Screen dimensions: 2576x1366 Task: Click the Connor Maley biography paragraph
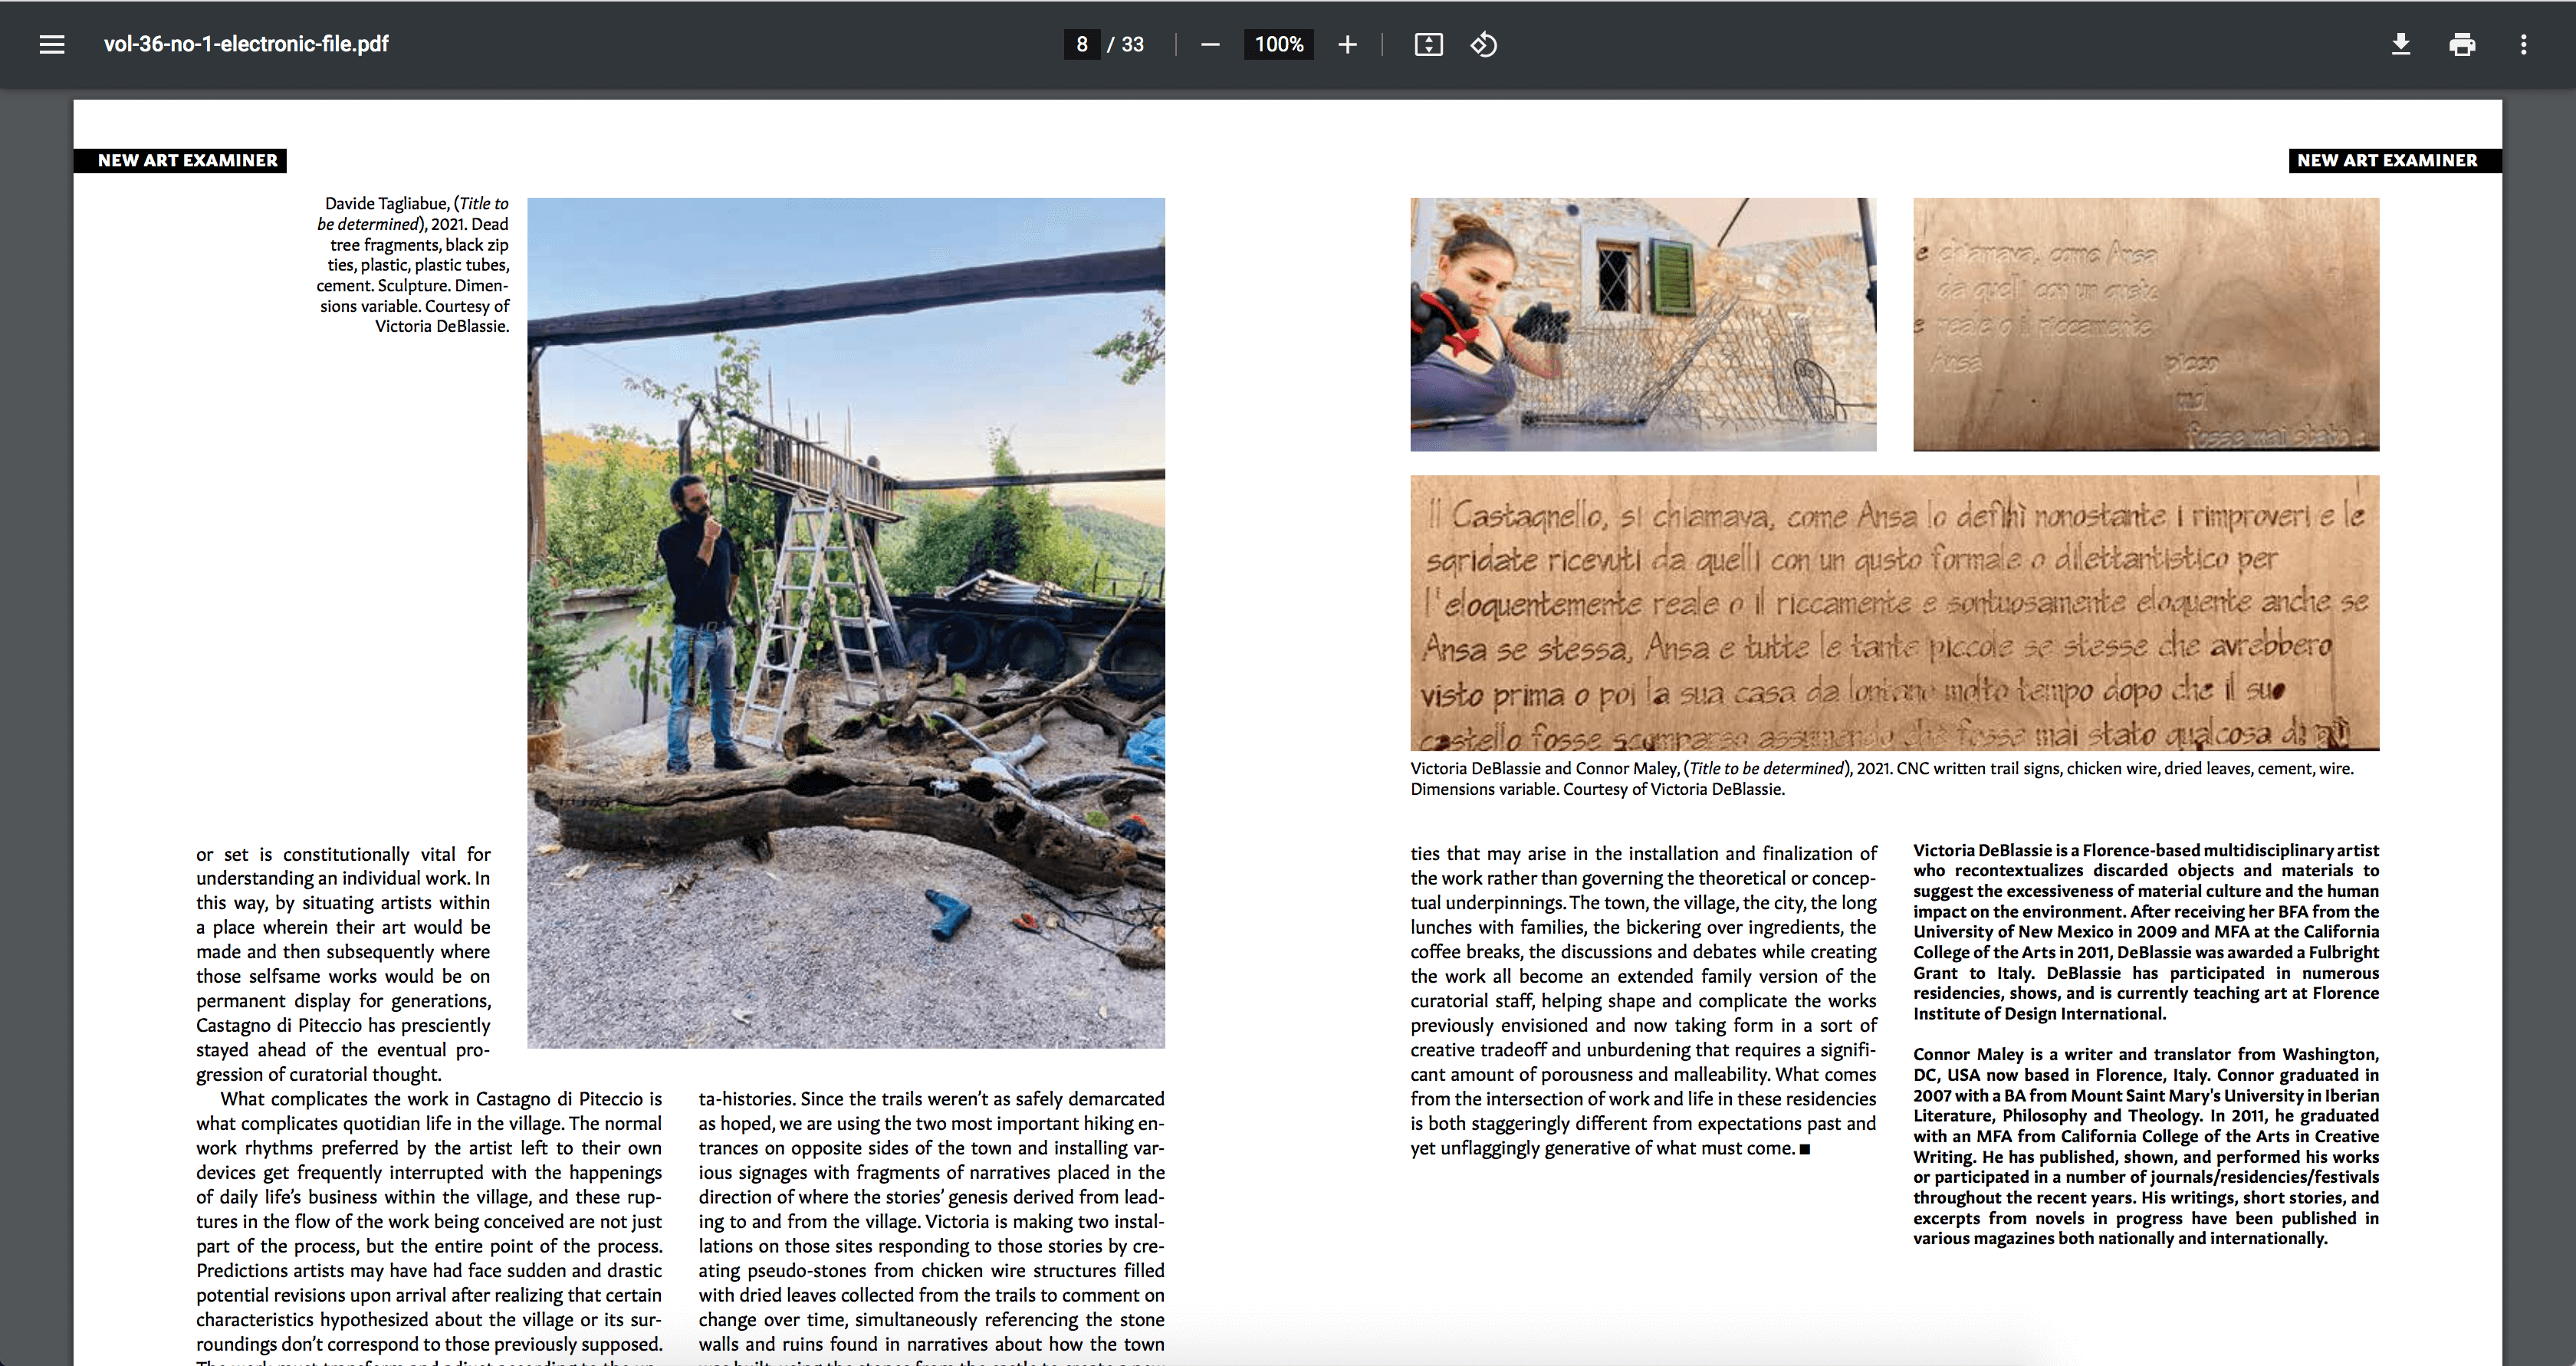2146,1146
